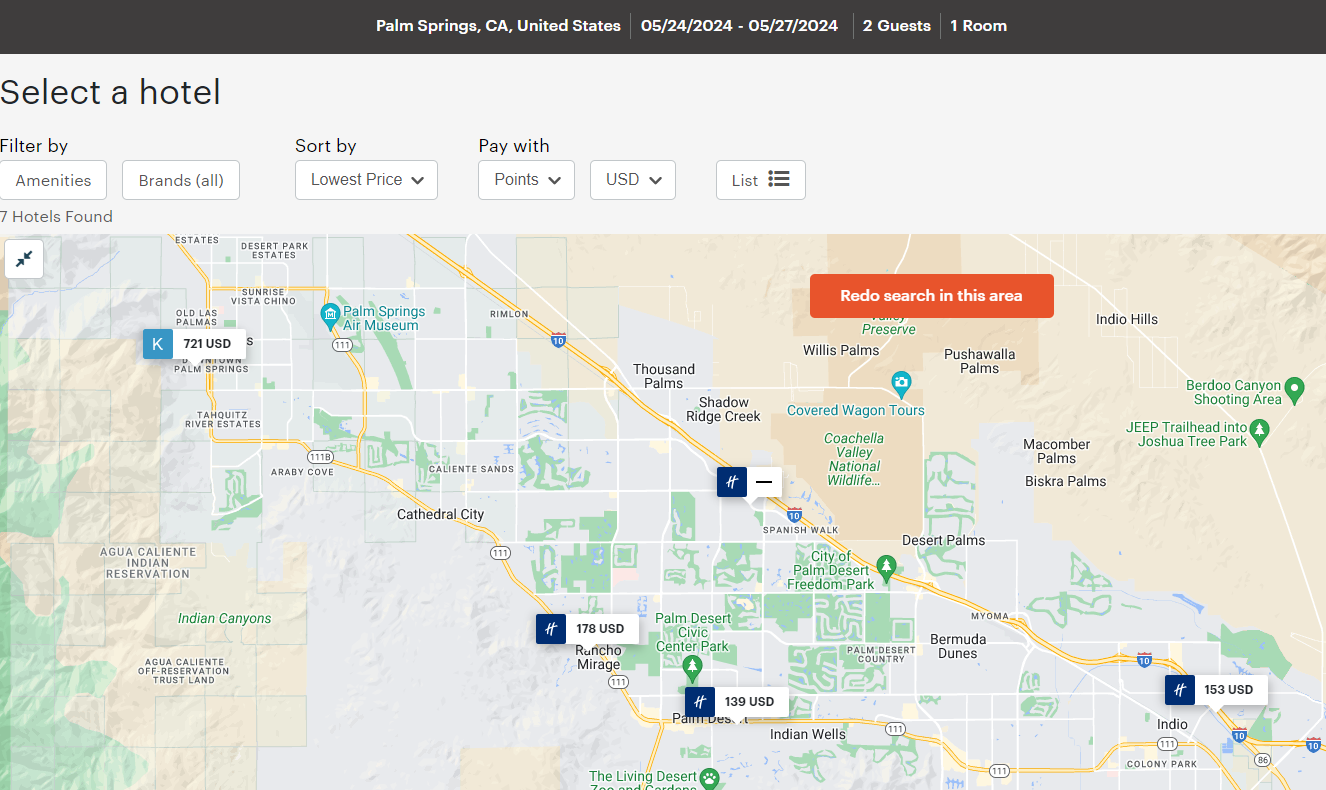This screenshot has height=790, width=1326.
Task: Open the Lowest Price sort dropdown
Action: [366, 180]
